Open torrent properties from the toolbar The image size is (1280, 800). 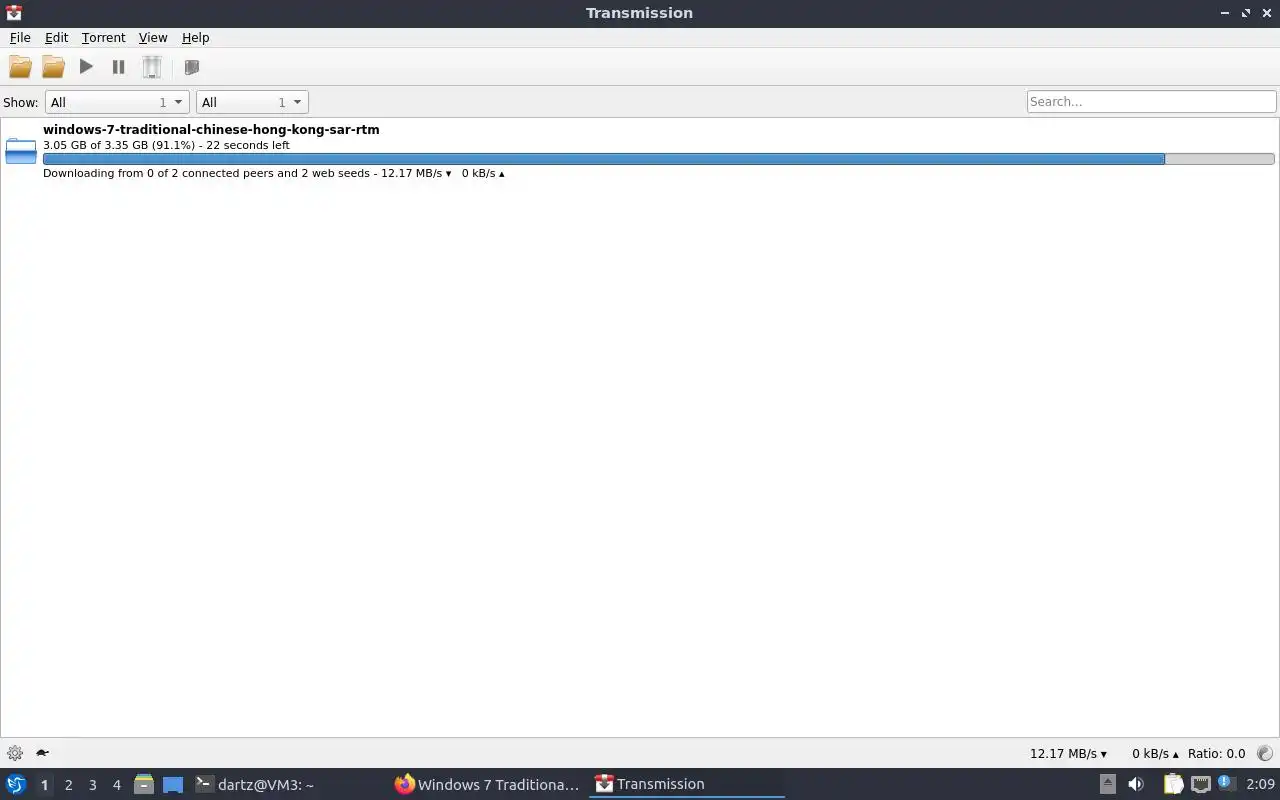coord(192,67)
